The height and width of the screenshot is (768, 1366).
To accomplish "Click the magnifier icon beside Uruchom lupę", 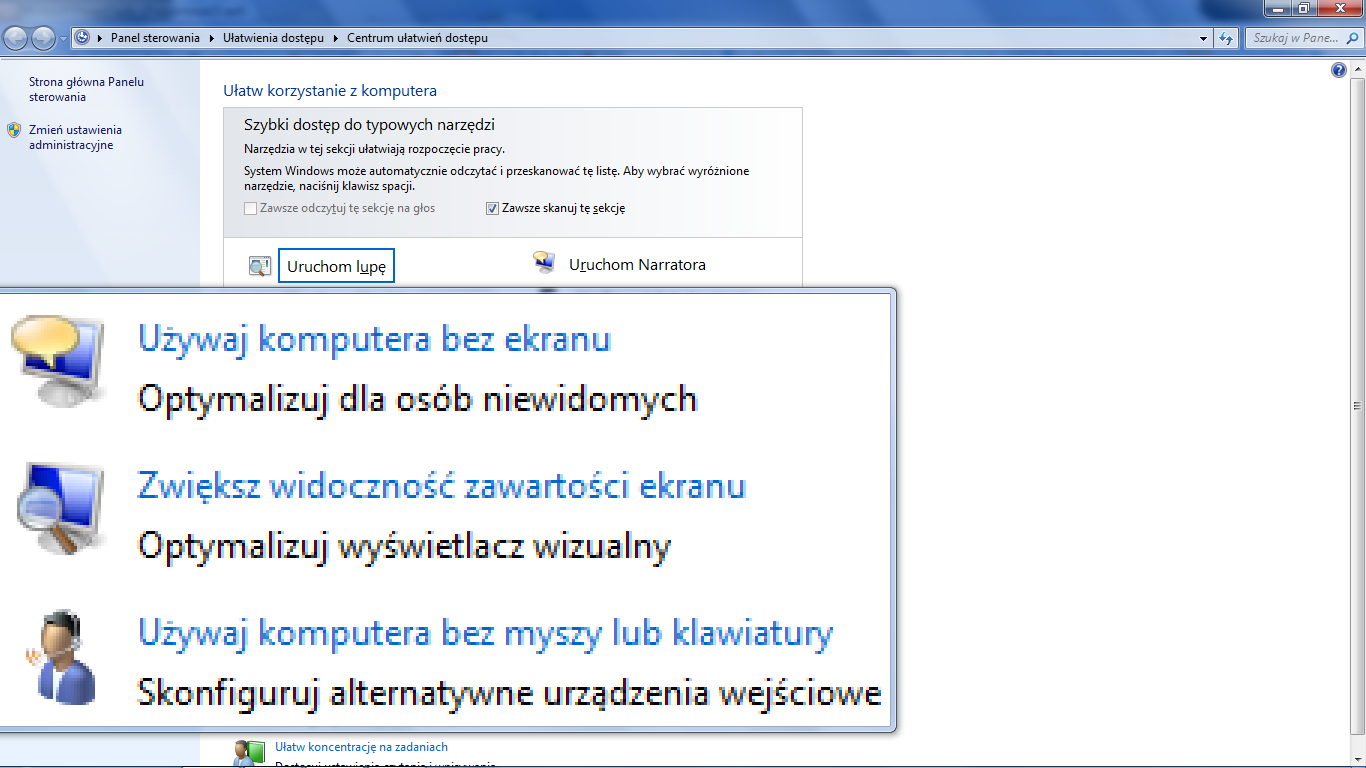I will point(260,266).
